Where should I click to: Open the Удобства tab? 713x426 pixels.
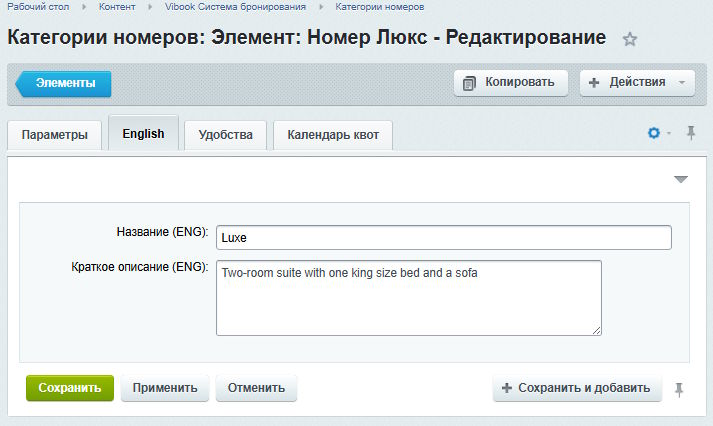[x=226, y=135]
